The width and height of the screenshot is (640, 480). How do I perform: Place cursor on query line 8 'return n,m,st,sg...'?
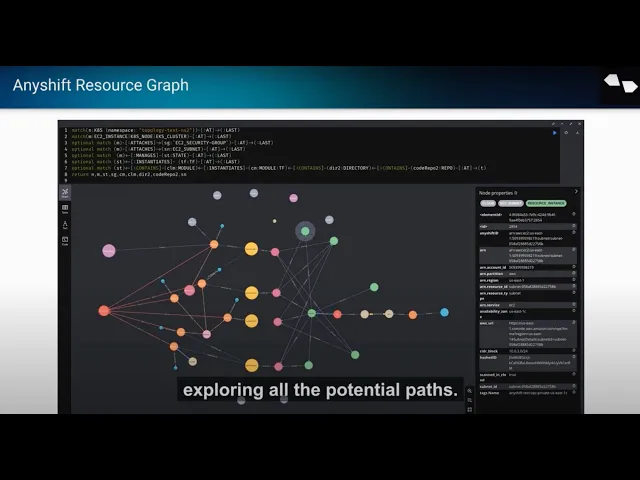click(x=129, y=174)
